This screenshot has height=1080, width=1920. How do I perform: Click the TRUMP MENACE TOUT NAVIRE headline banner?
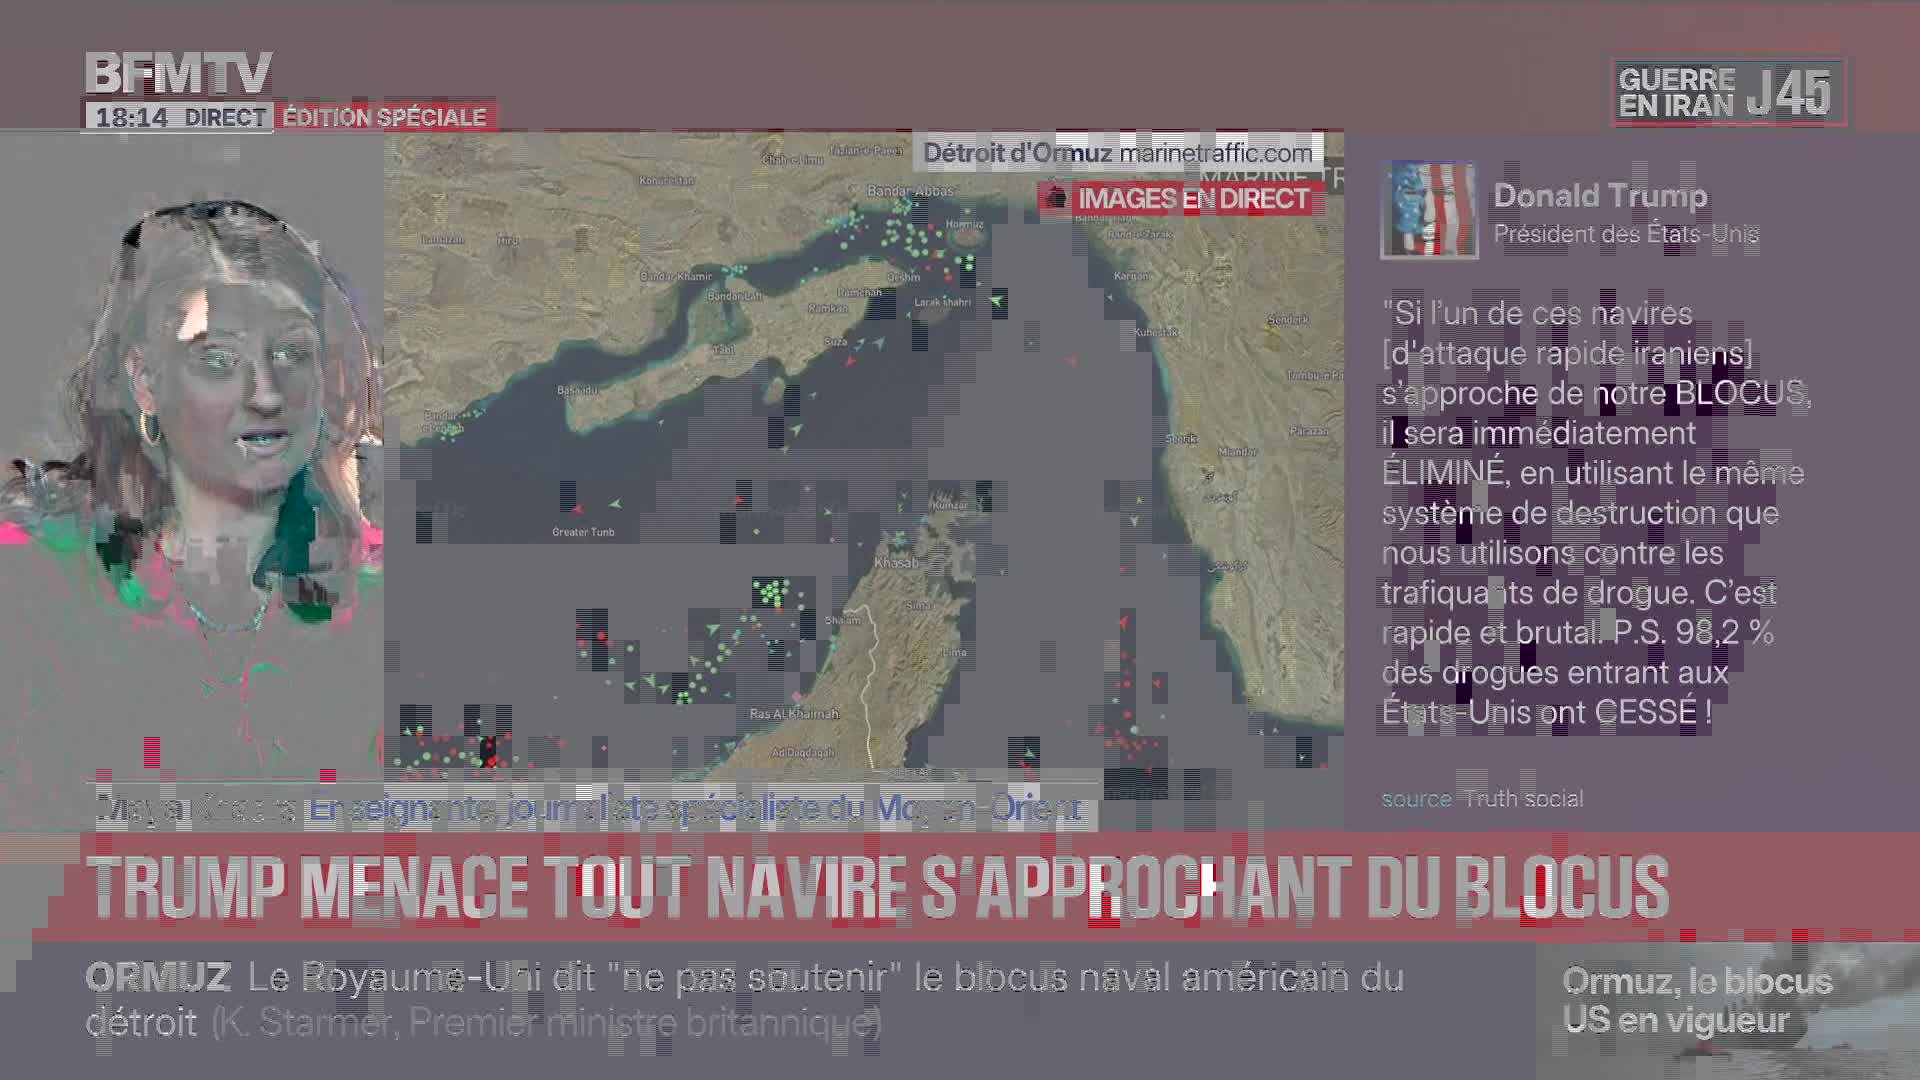click(880, 887)
